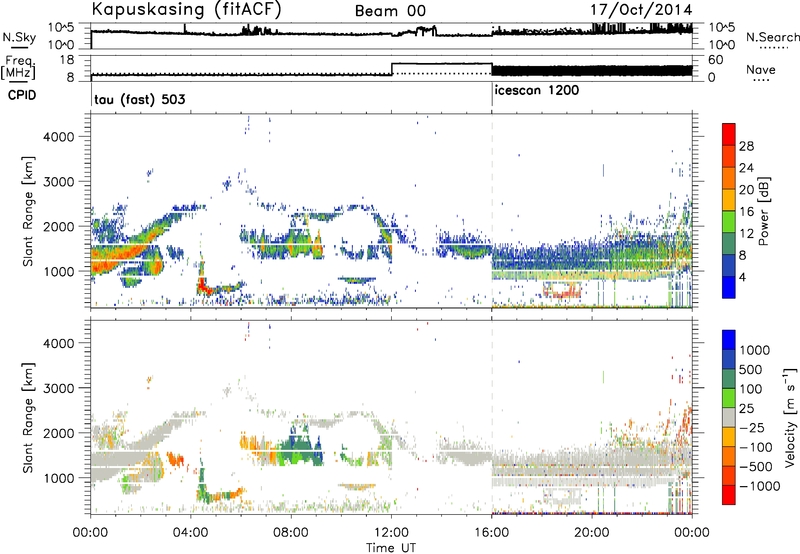Click the red bottom segment of Velocity color bar

(729, 495)
